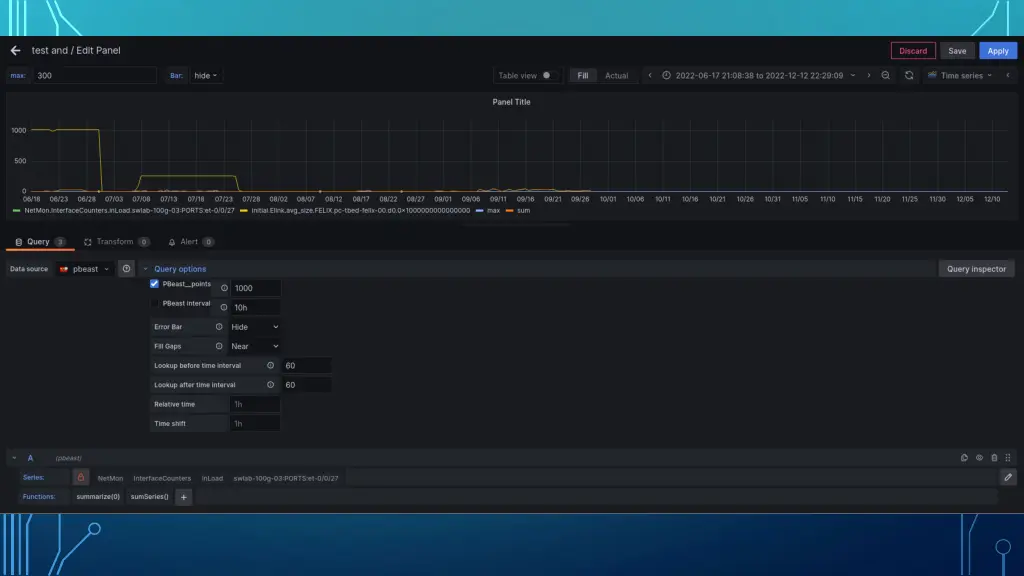Open the Bar hide dropdown

click(205, 76)
